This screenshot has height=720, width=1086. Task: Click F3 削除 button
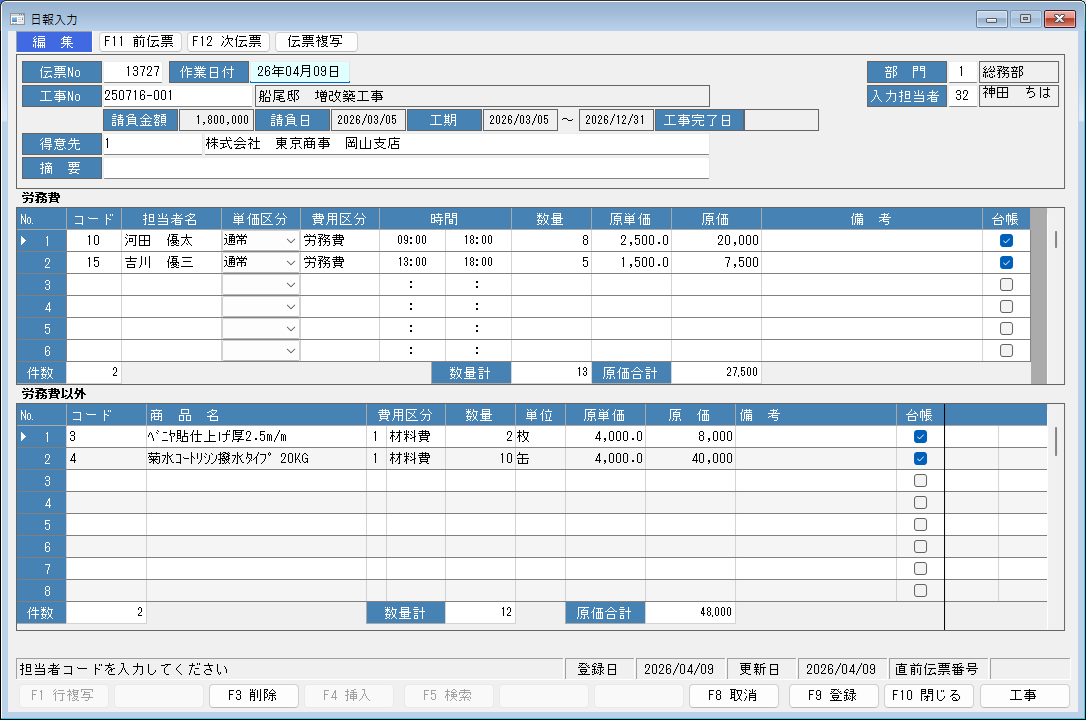point(252,696)
